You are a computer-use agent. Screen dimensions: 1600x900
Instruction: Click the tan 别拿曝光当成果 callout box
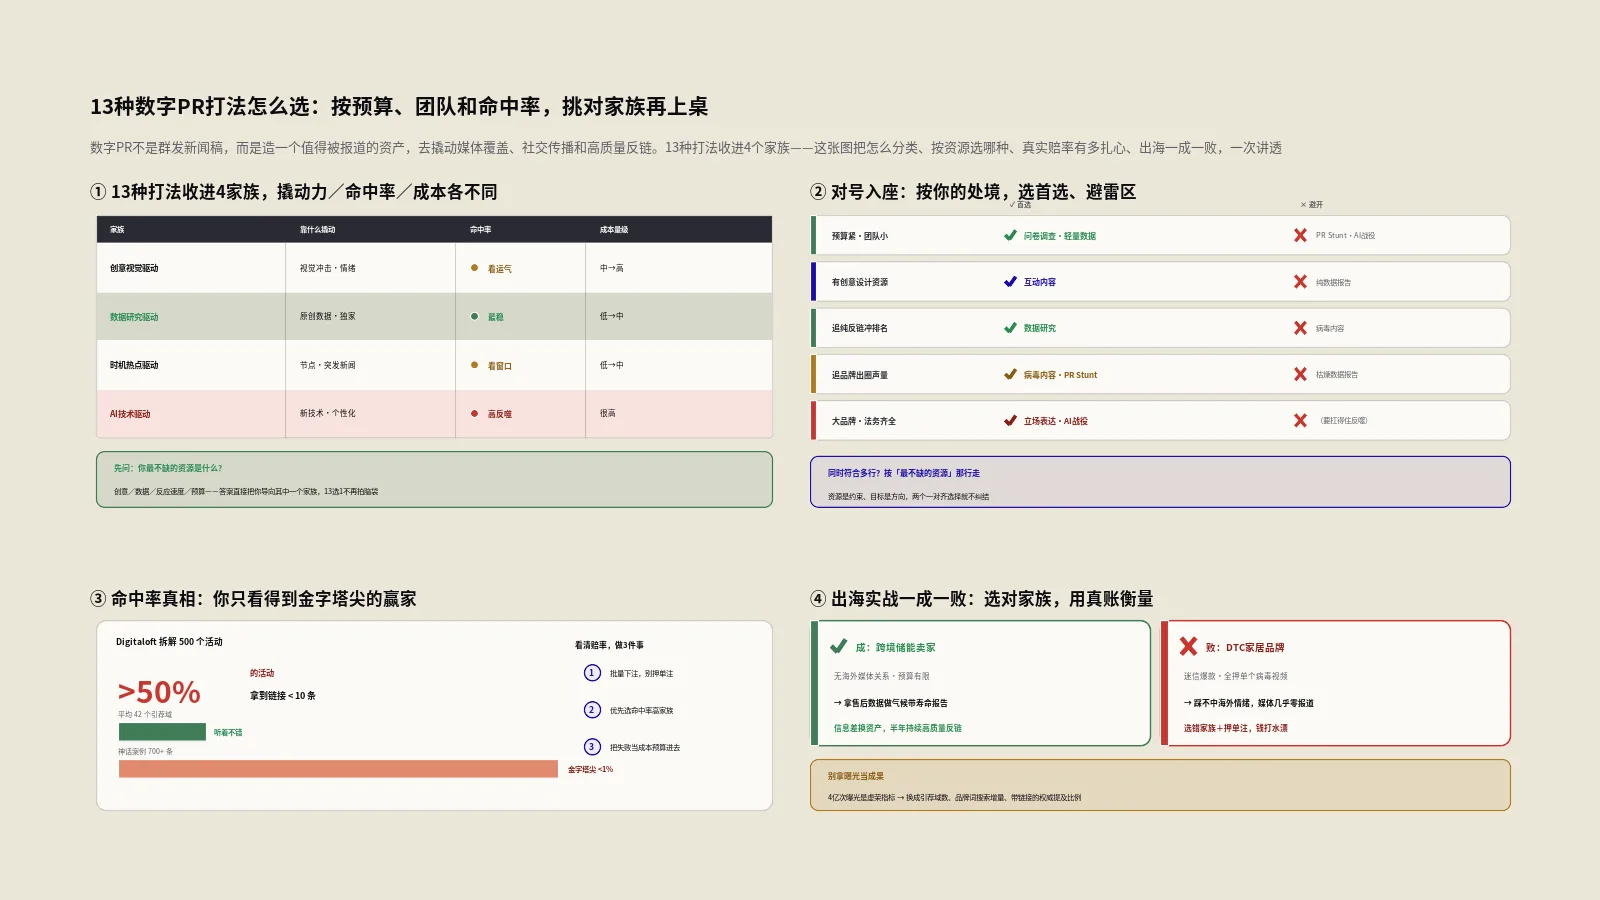[1160, 785]
